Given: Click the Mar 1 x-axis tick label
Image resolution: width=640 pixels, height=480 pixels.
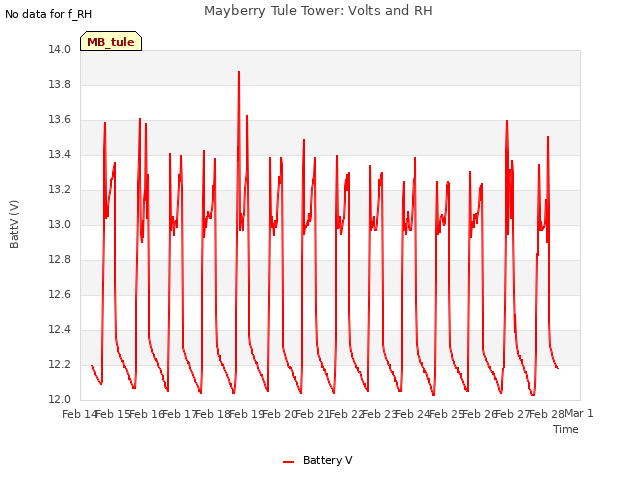Looking at the screenshot, I should click(x=579, y=413).
